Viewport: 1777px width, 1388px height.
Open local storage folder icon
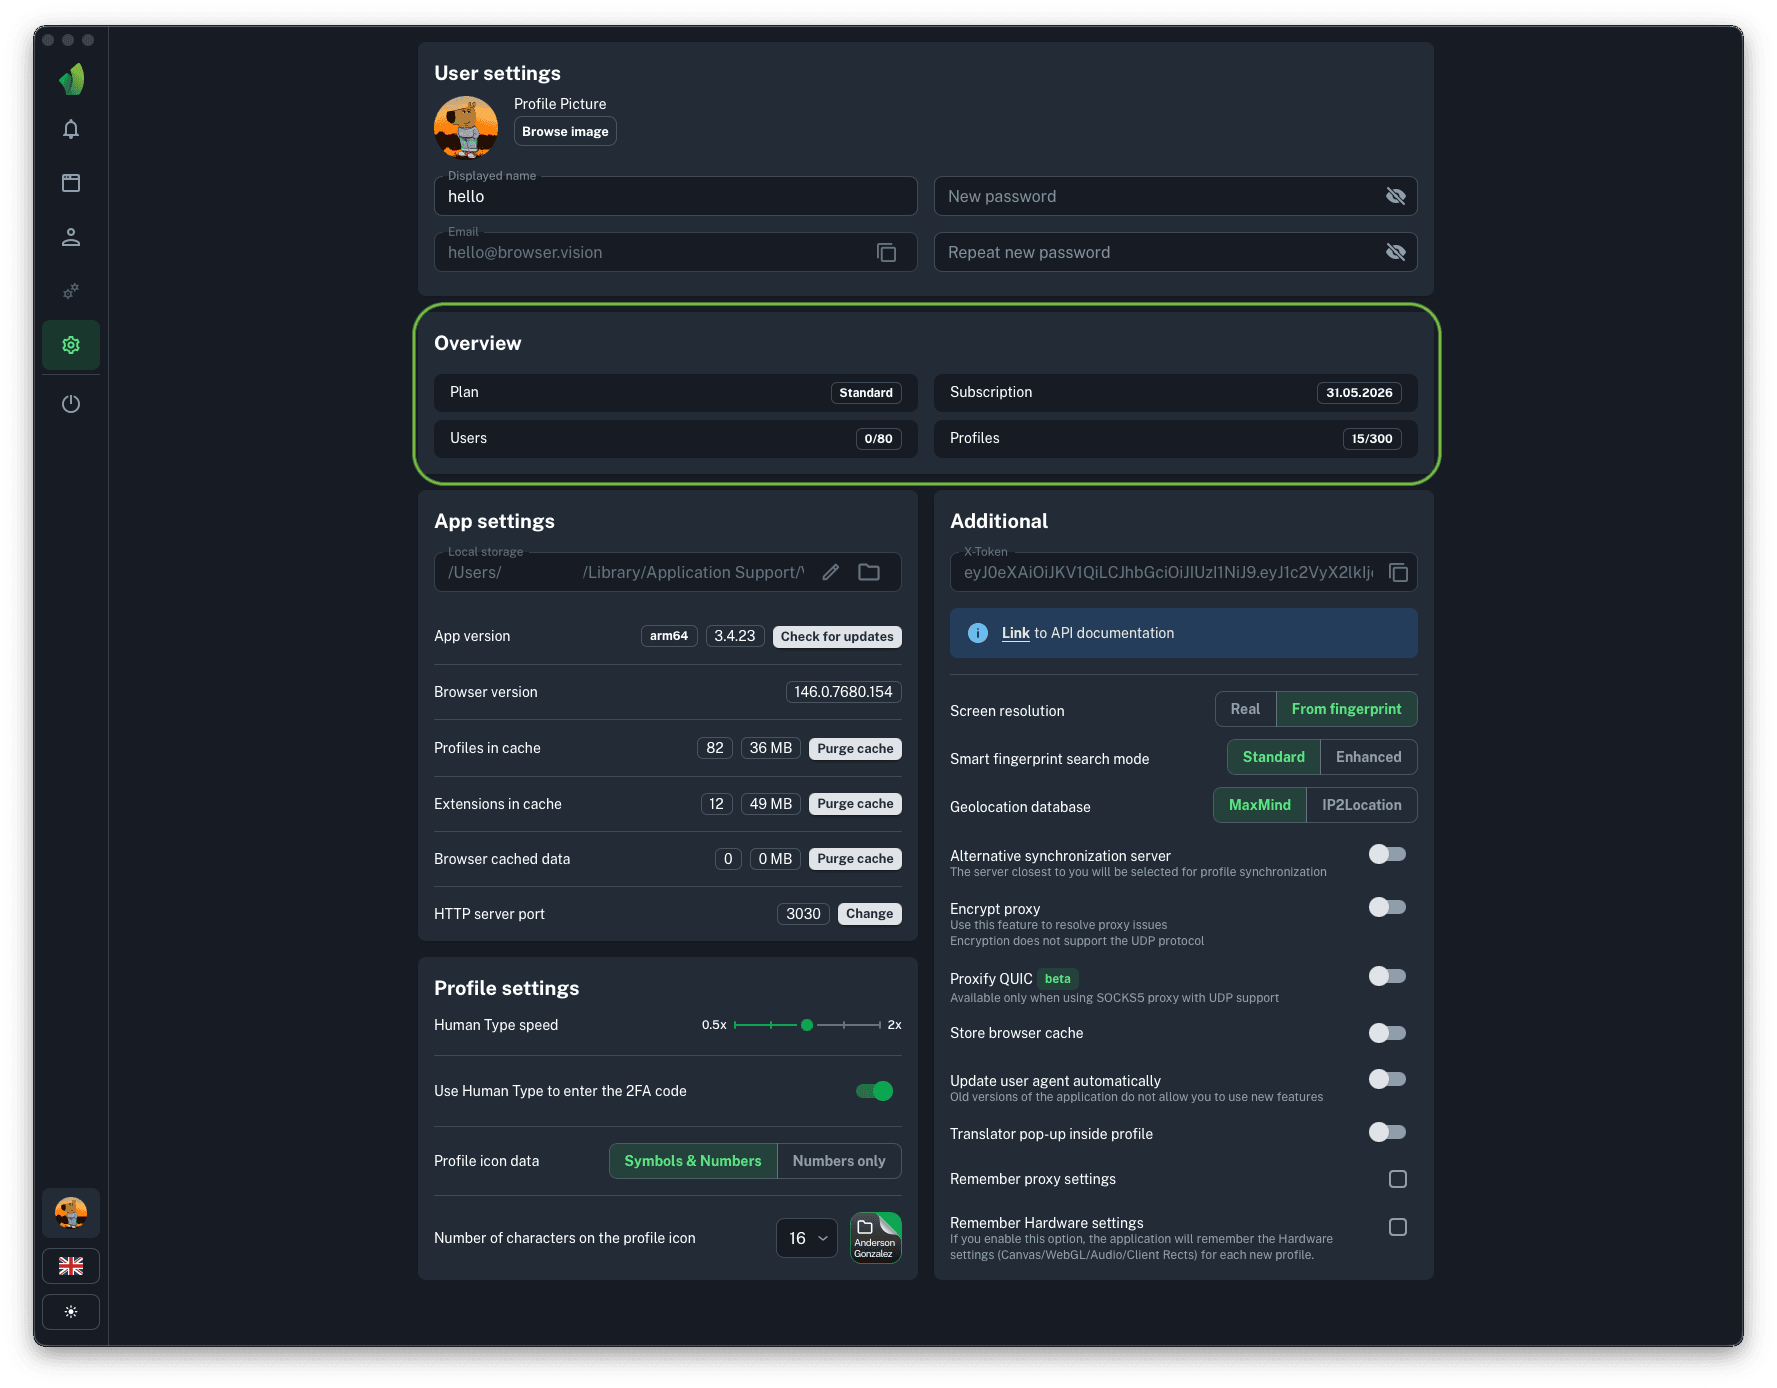pyautogui.click(x=869, y=573)
